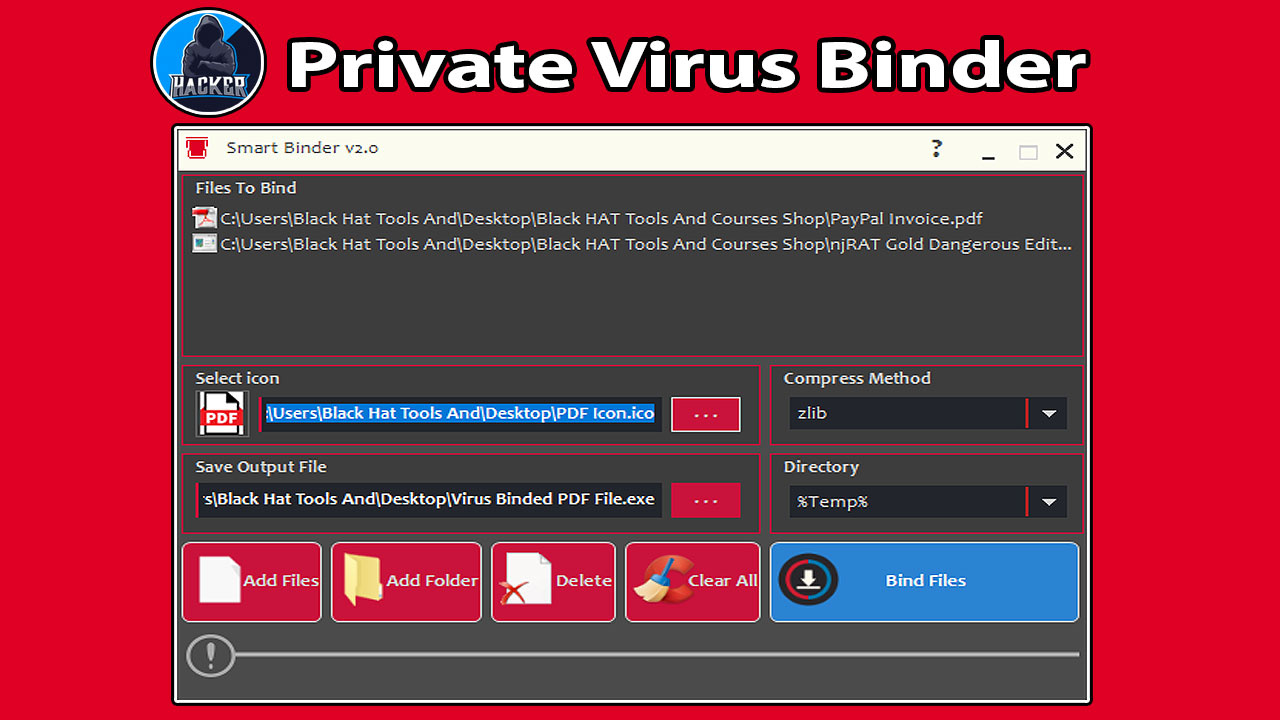Click the Directory label

coord(821,467)
